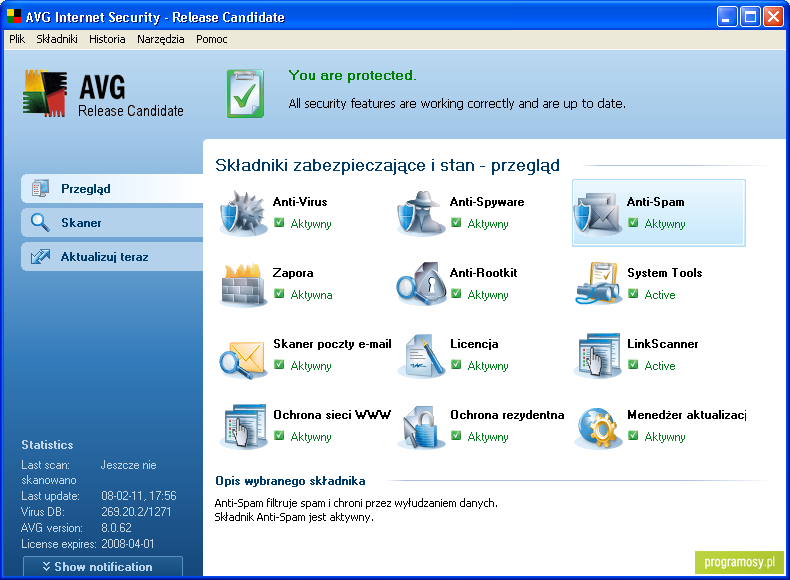Select the Menedżer aktualizacji label
The height and width of the screenshot is (580, 790).
(x=686, y=415)
